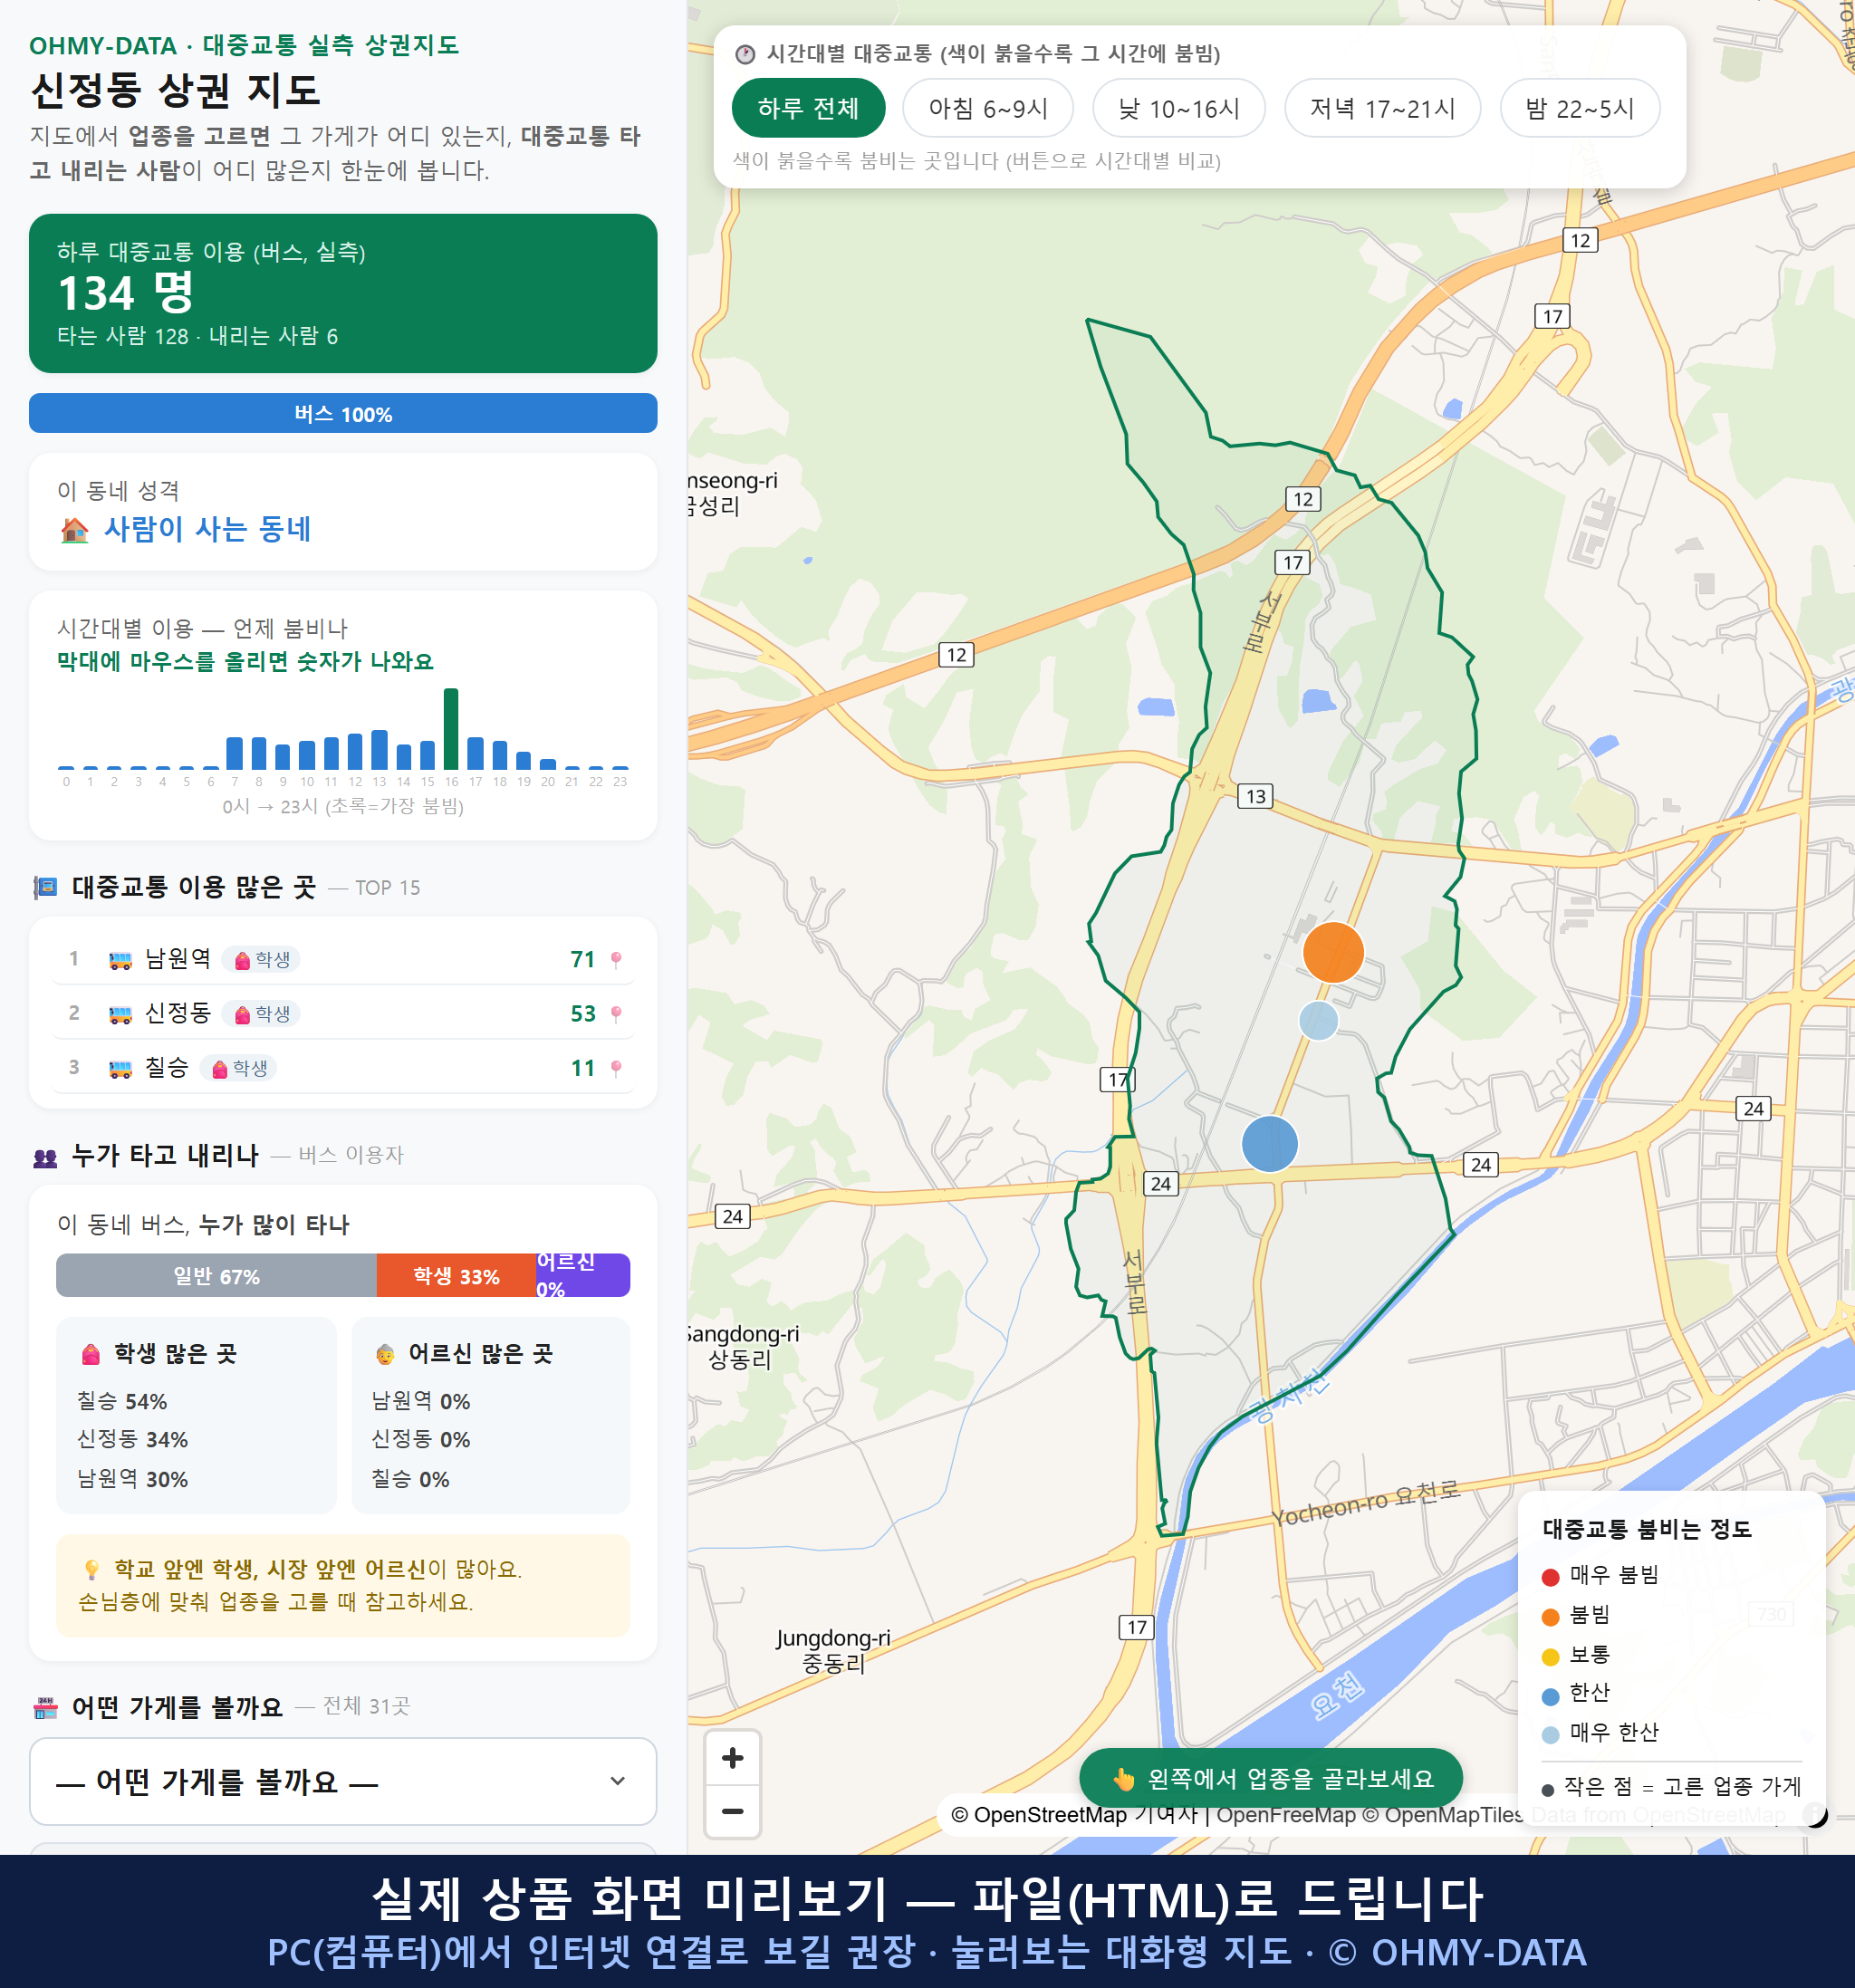Click the map pin next to 칠승 11
This screenshot has width=1855, height=1988.
(616, 1068)
